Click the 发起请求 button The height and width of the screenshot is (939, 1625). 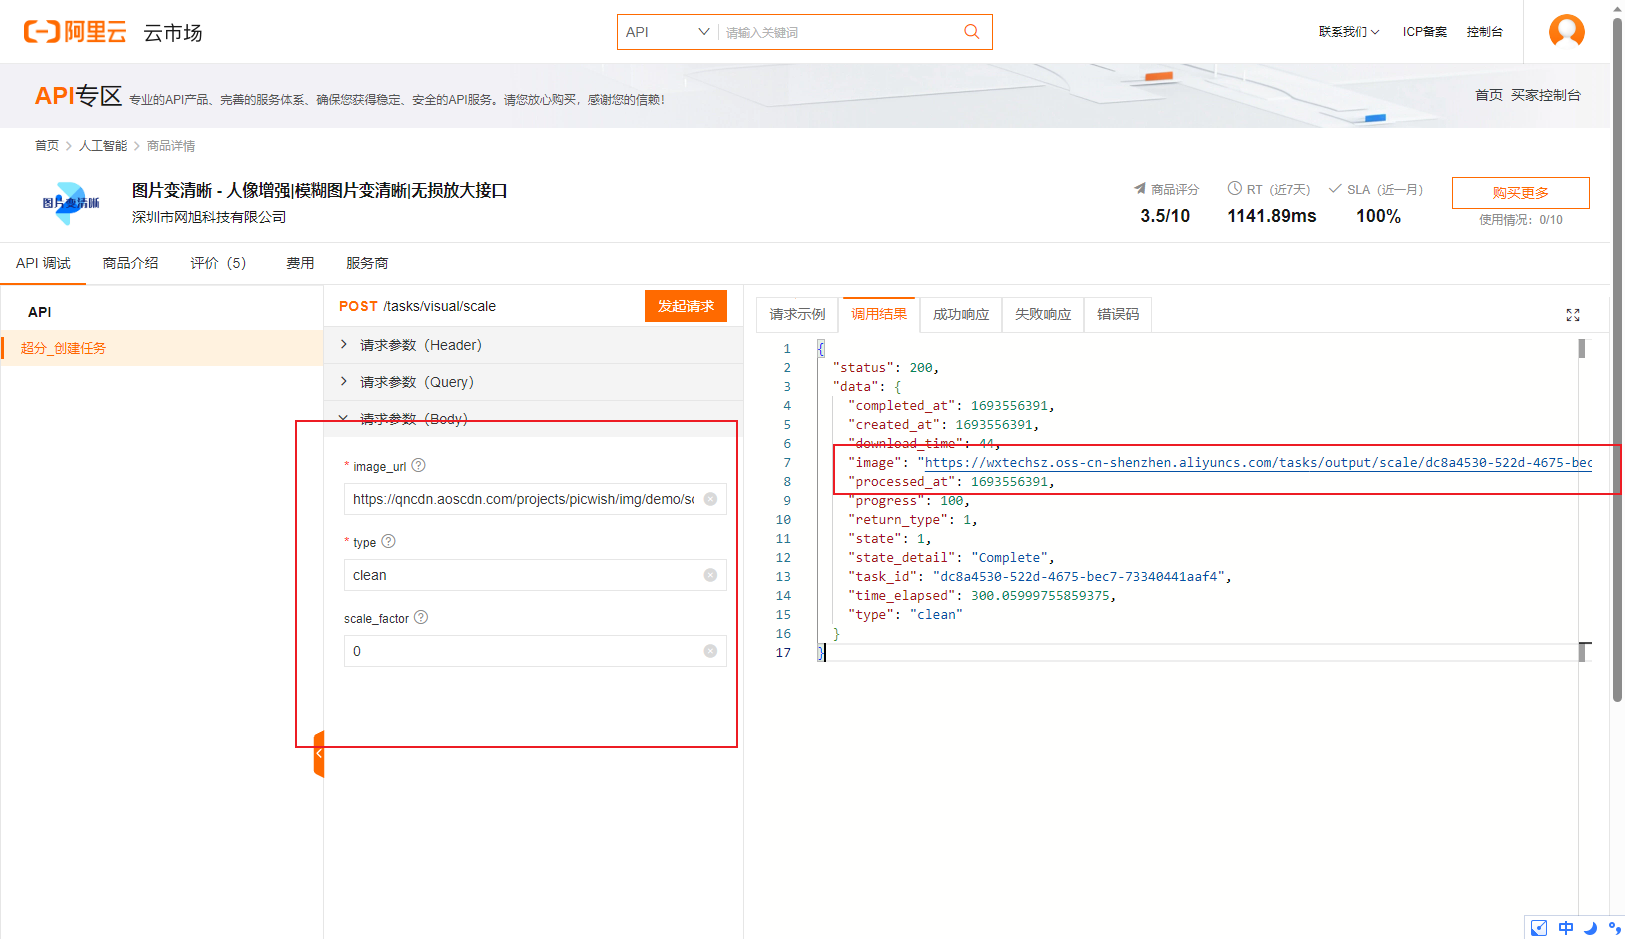point(686,306)
